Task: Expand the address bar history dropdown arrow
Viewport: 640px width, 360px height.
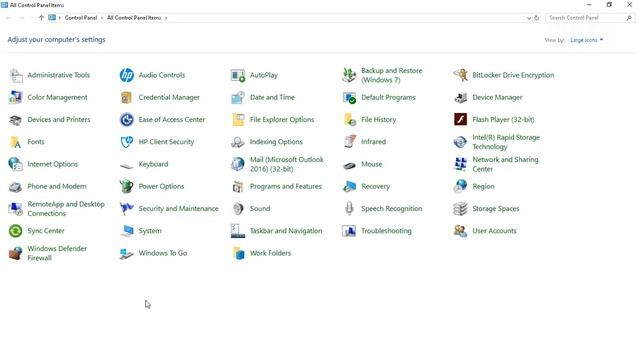Action: pos(529,18)
